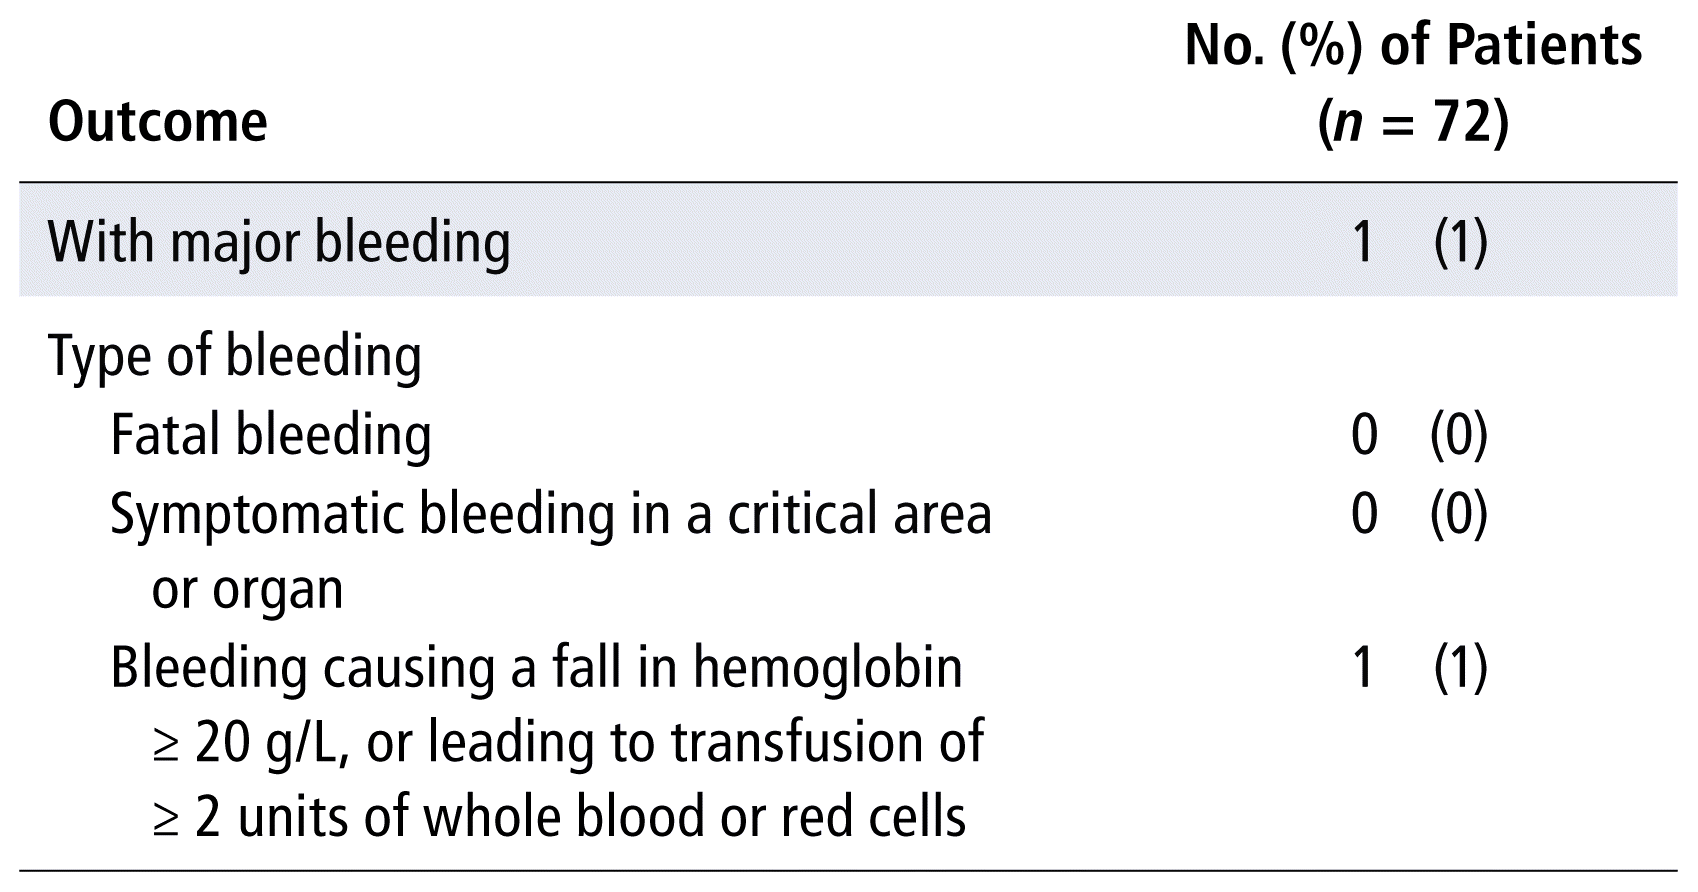Click count '0' in the Fatal bleeding row
The width and height of the screenshot is (1698, 892).
[1364, 435]
